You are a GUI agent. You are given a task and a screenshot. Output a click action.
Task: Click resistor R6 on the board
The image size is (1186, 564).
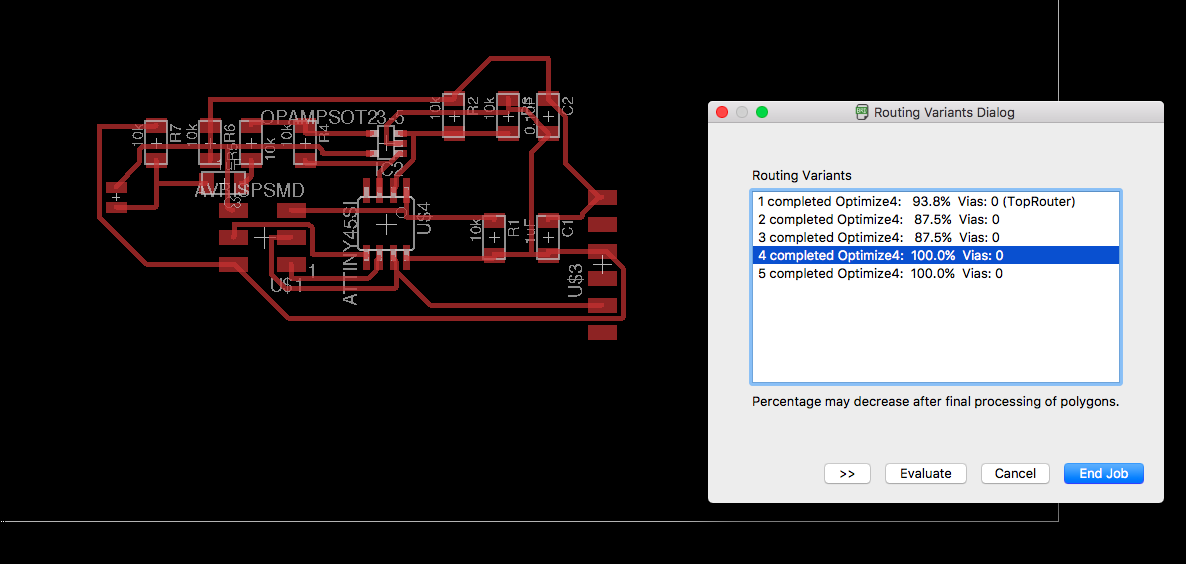pyautogui.click(x=210, y=142)
